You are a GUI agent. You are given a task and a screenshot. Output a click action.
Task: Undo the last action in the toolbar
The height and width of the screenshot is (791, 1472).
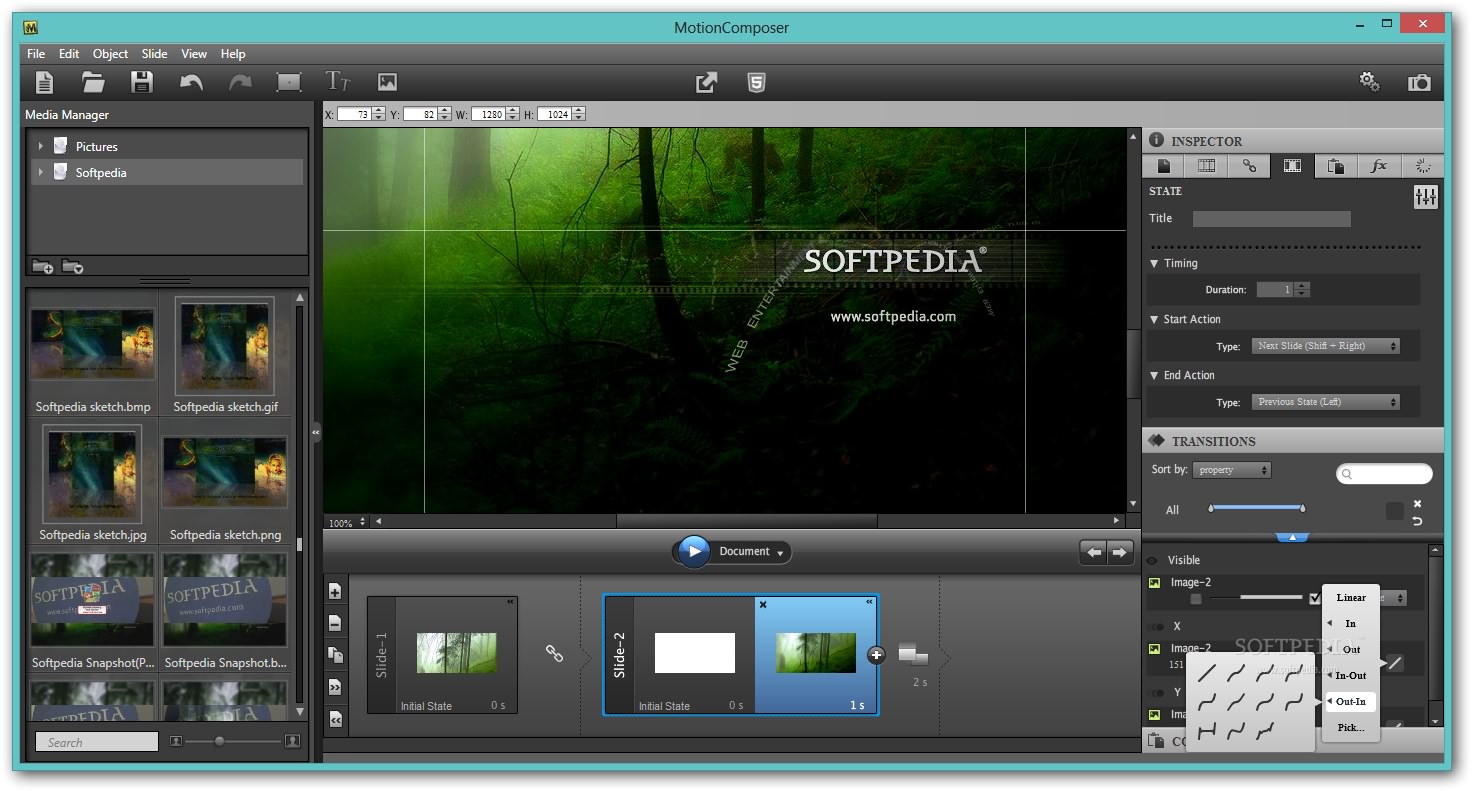pos(191,83)
